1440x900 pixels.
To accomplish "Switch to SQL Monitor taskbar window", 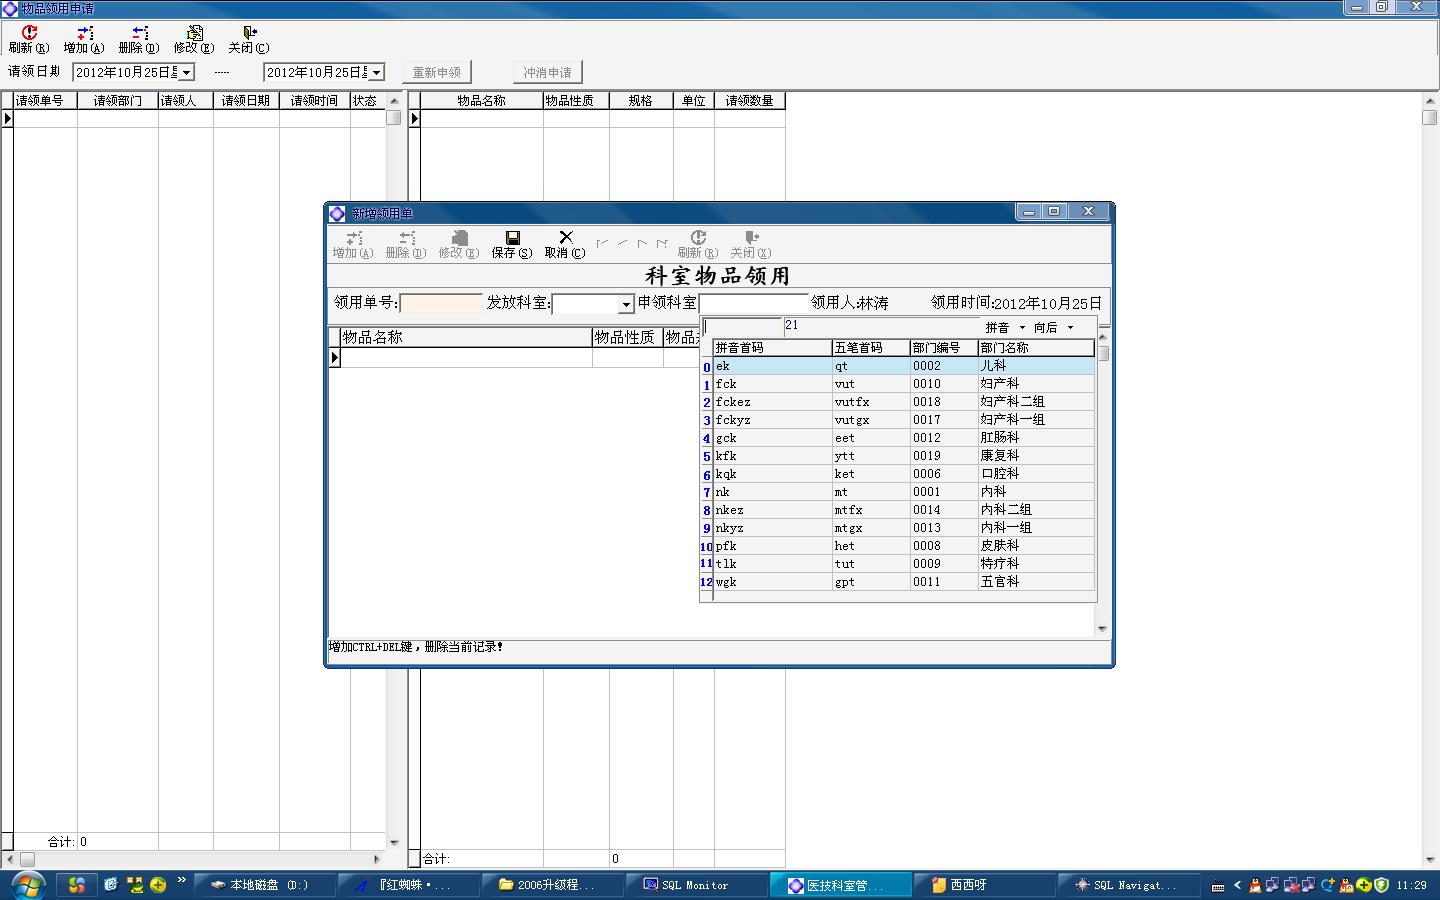I will [696, 885].
